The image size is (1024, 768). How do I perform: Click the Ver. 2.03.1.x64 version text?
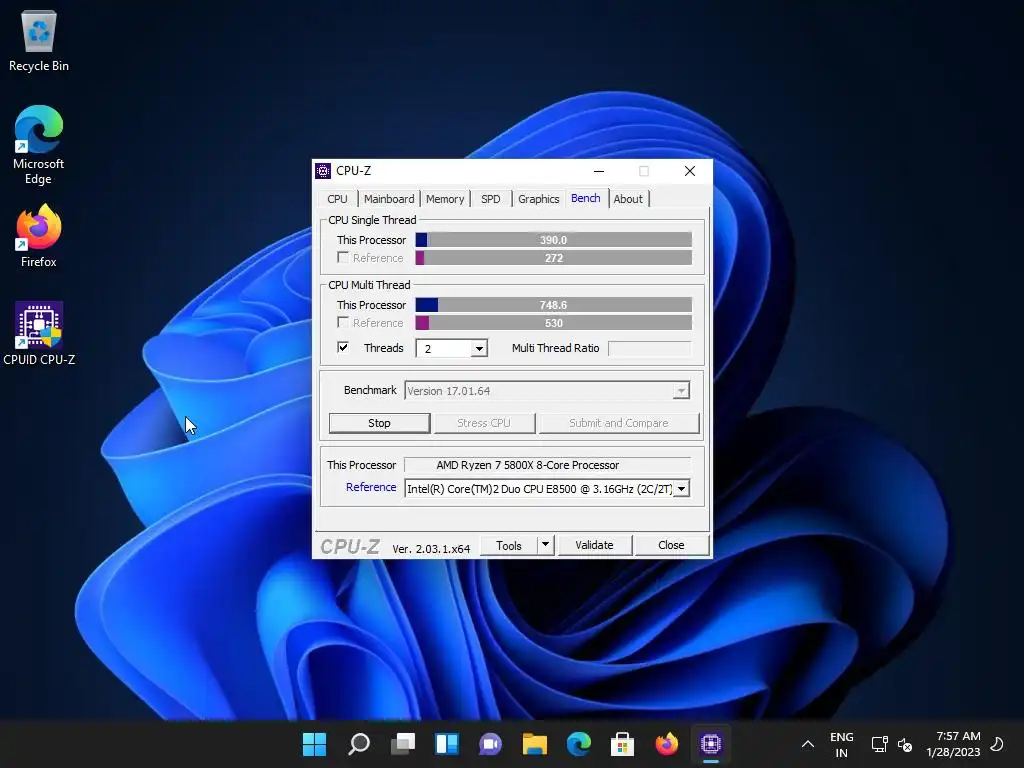(431, 549)
